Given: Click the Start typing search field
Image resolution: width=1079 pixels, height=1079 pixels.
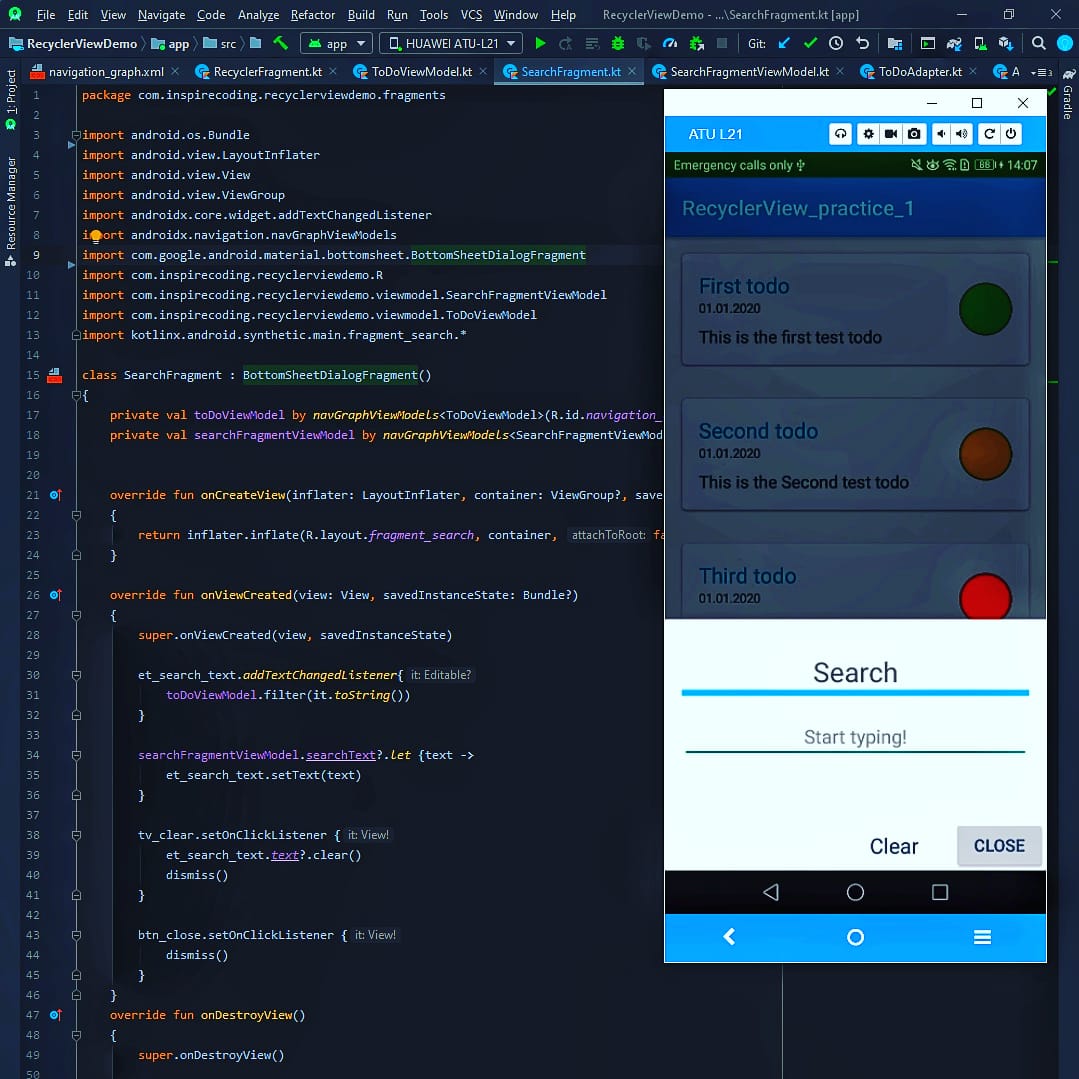Looking at the screenshot, I should (x=855, y=737).
